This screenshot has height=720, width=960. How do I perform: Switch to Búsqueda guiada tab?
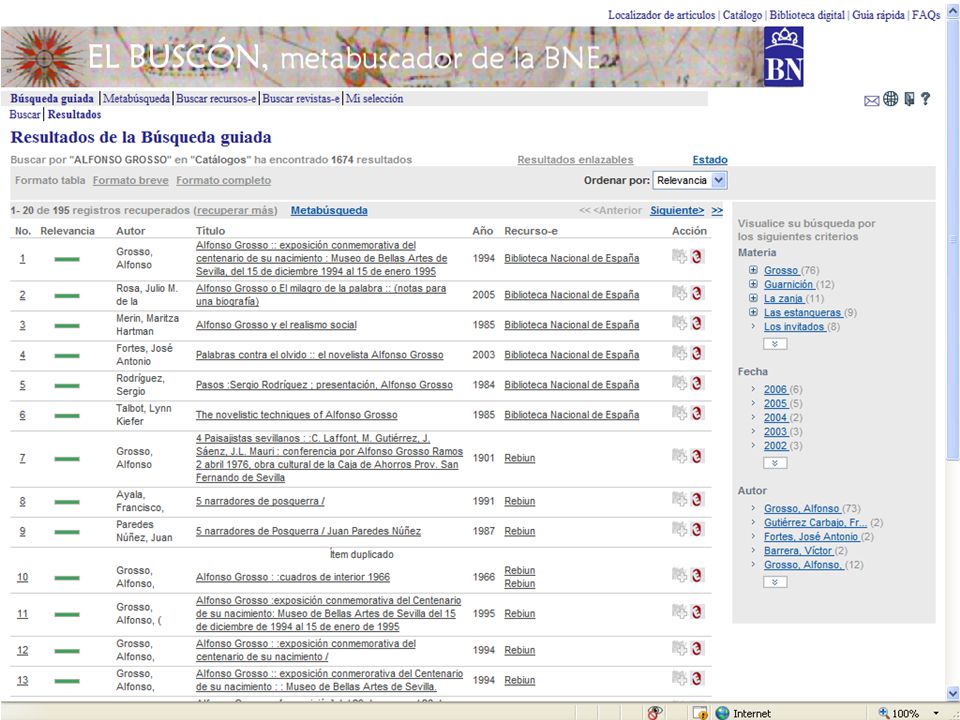point(52,99)
